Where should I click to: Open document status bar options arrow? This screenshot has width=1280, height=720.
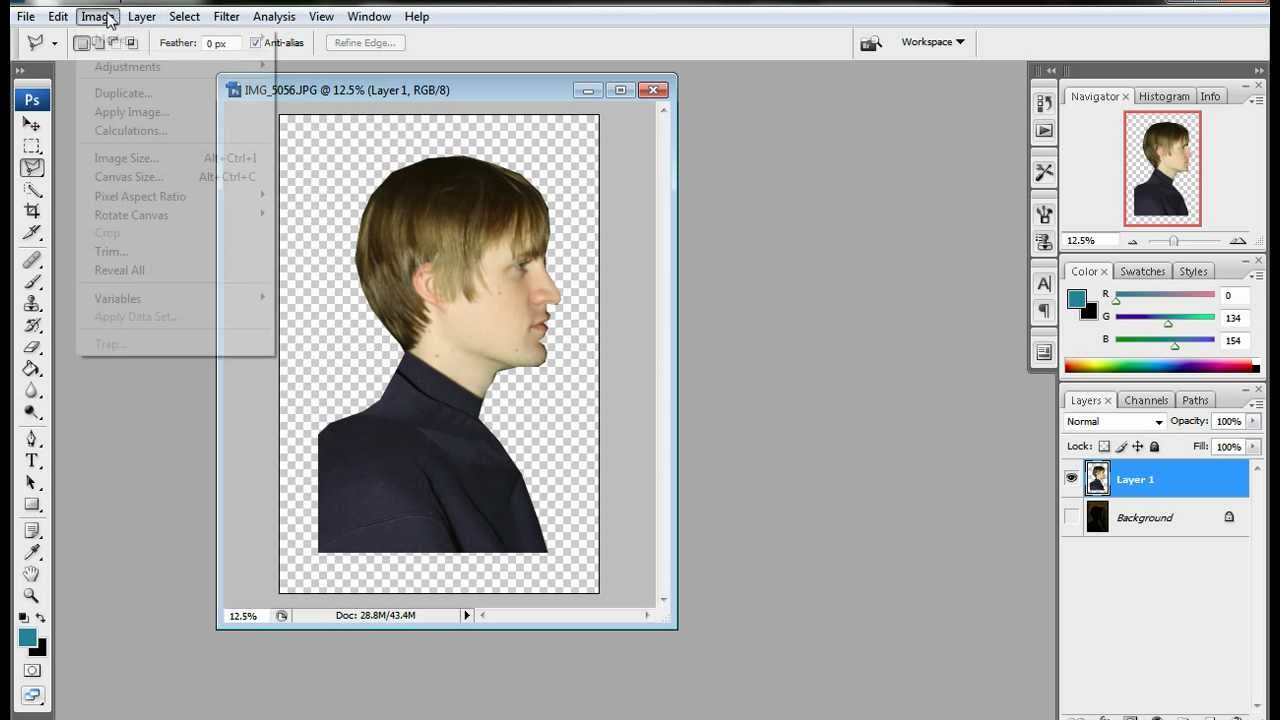pyautogui.click(x=466, y=615)
